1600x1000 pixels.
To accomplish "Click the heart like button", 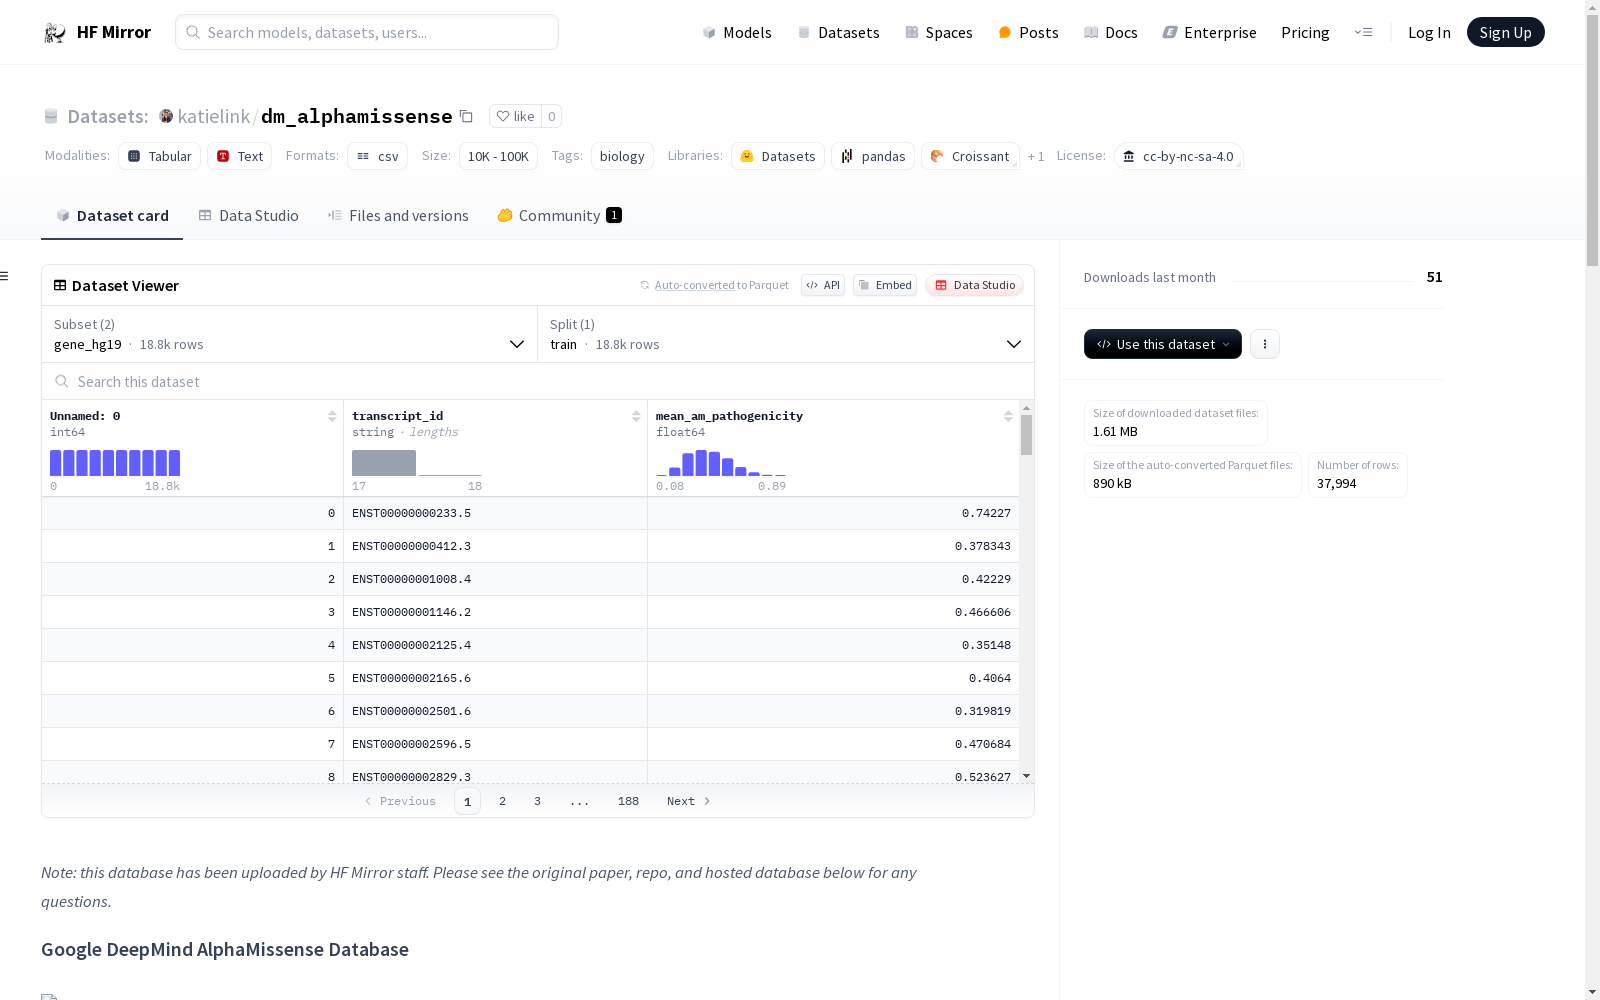I will pyautogui.click(x=516, y=116).
